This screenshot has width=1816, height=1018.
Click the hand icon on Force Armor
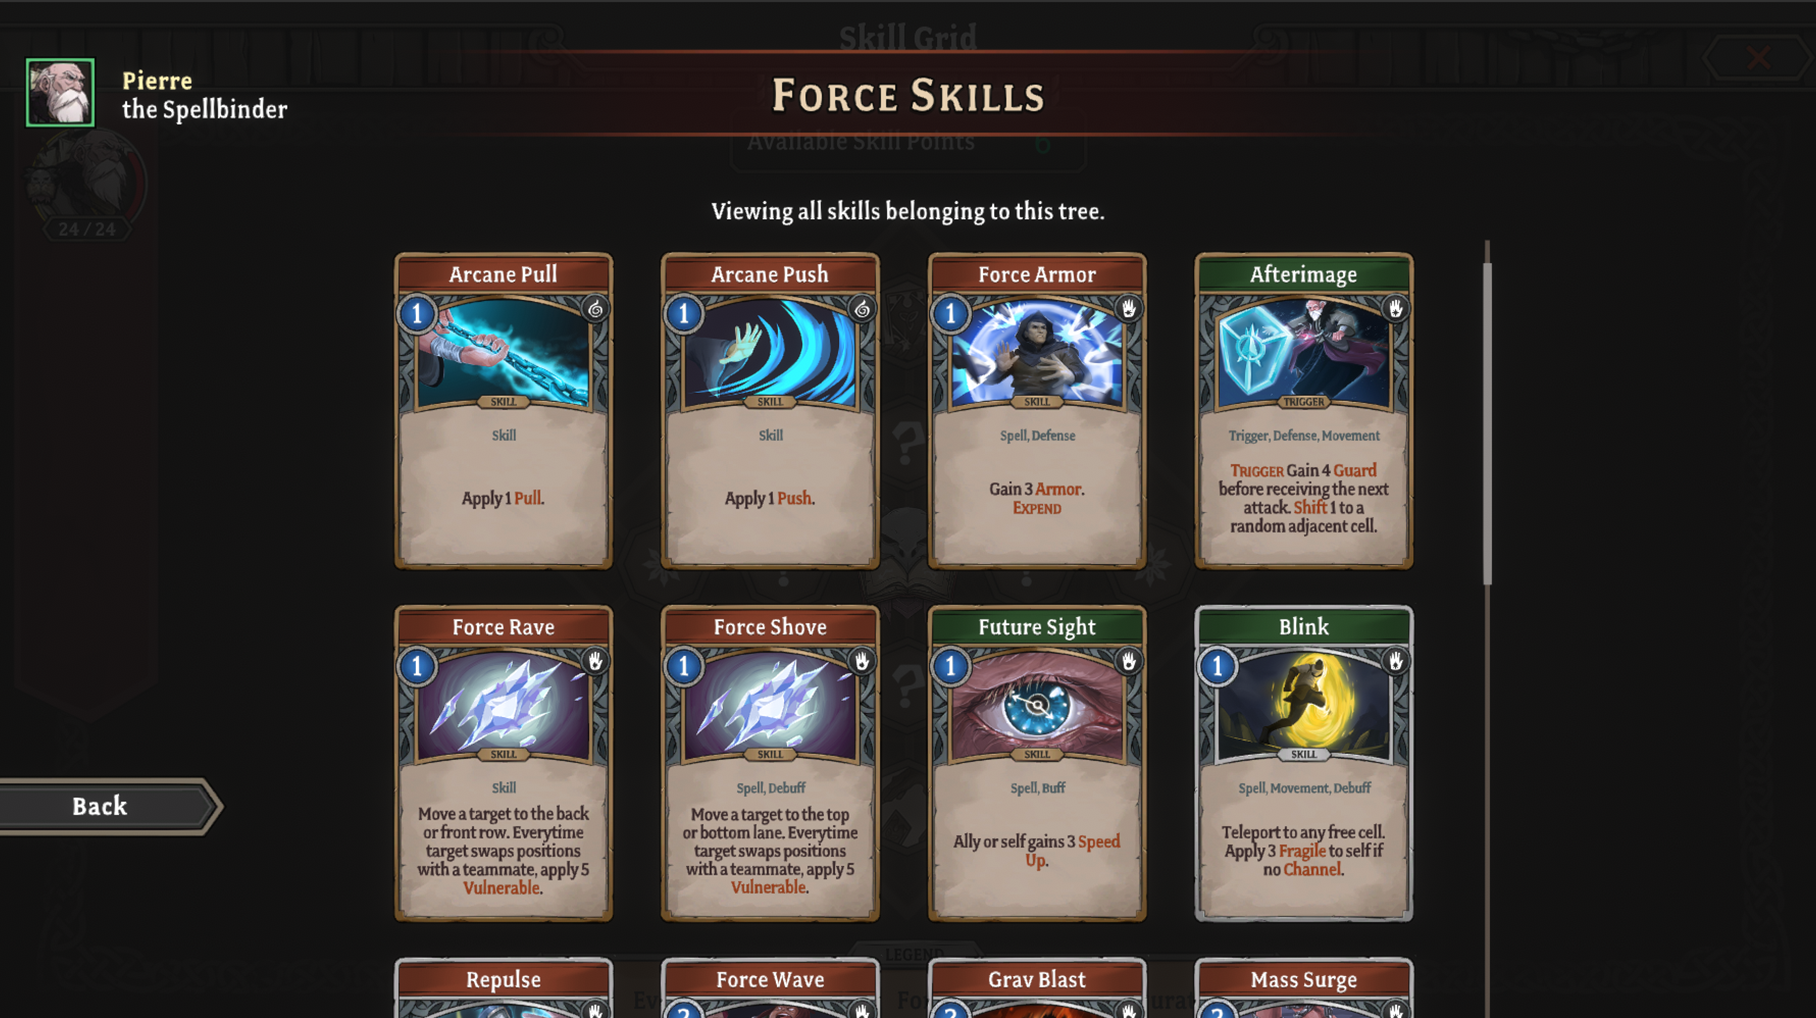1128,309
